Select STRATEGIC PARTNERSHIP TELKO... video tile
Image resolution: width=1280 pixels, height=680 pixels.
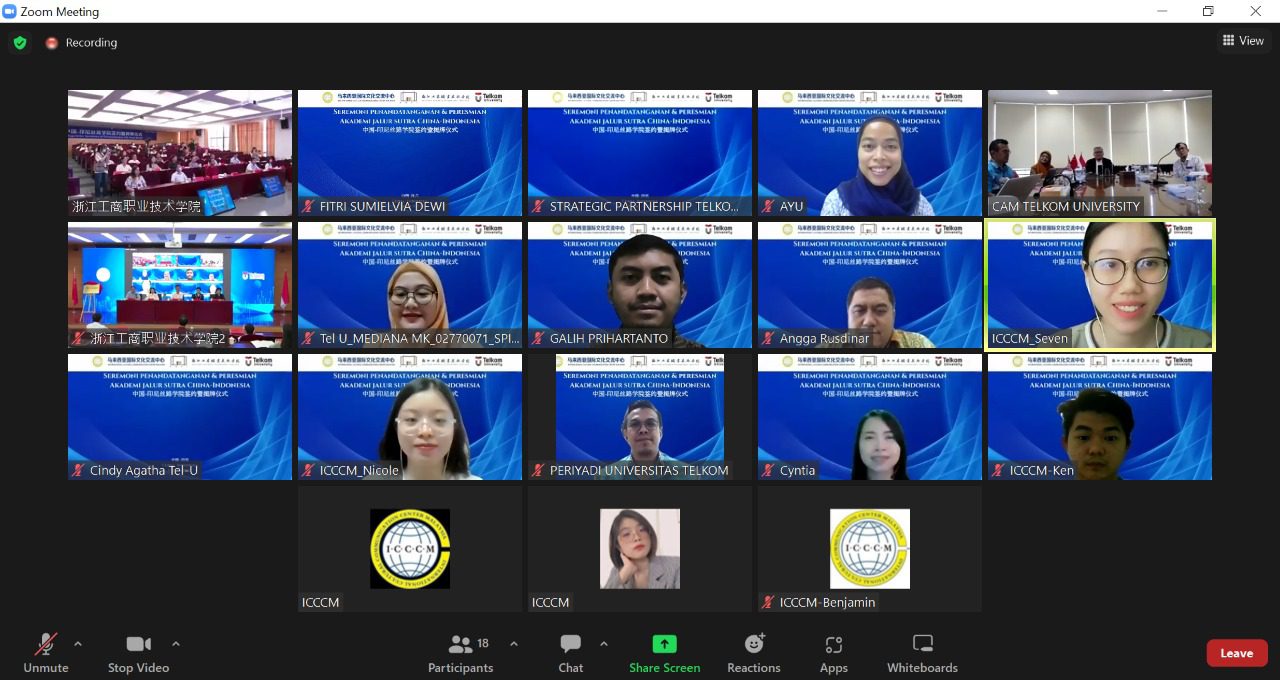pos(640,153)
